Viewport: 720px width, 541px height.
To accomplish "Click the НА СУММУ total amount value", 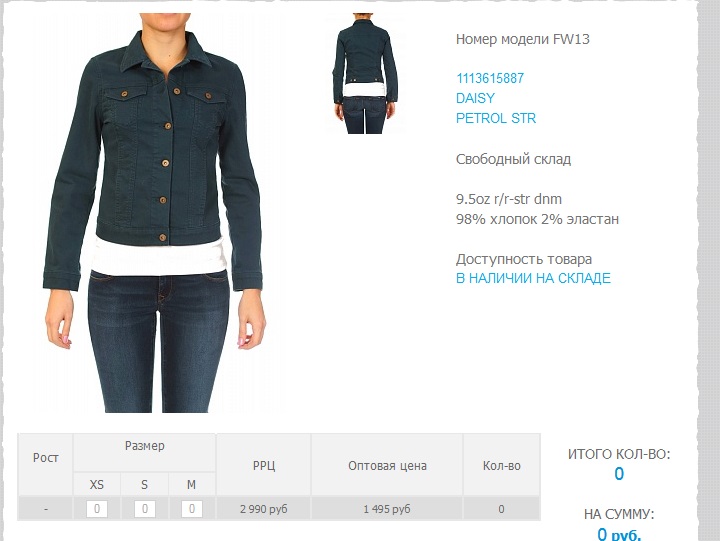I will (619, 534).
